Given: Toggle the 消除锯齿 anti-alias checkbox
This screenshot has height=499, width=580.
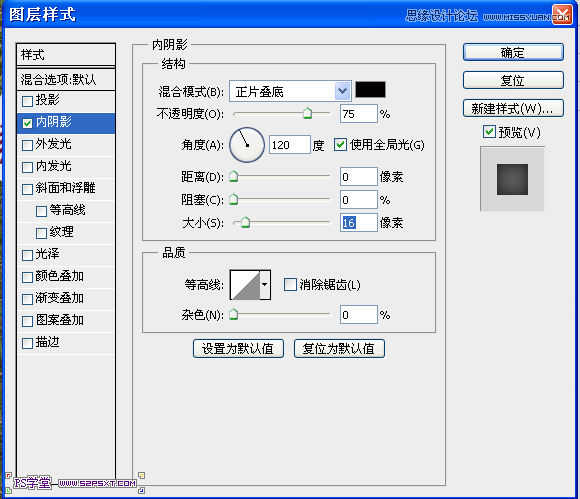Looking at the screenshot, I should pos(290,285).
